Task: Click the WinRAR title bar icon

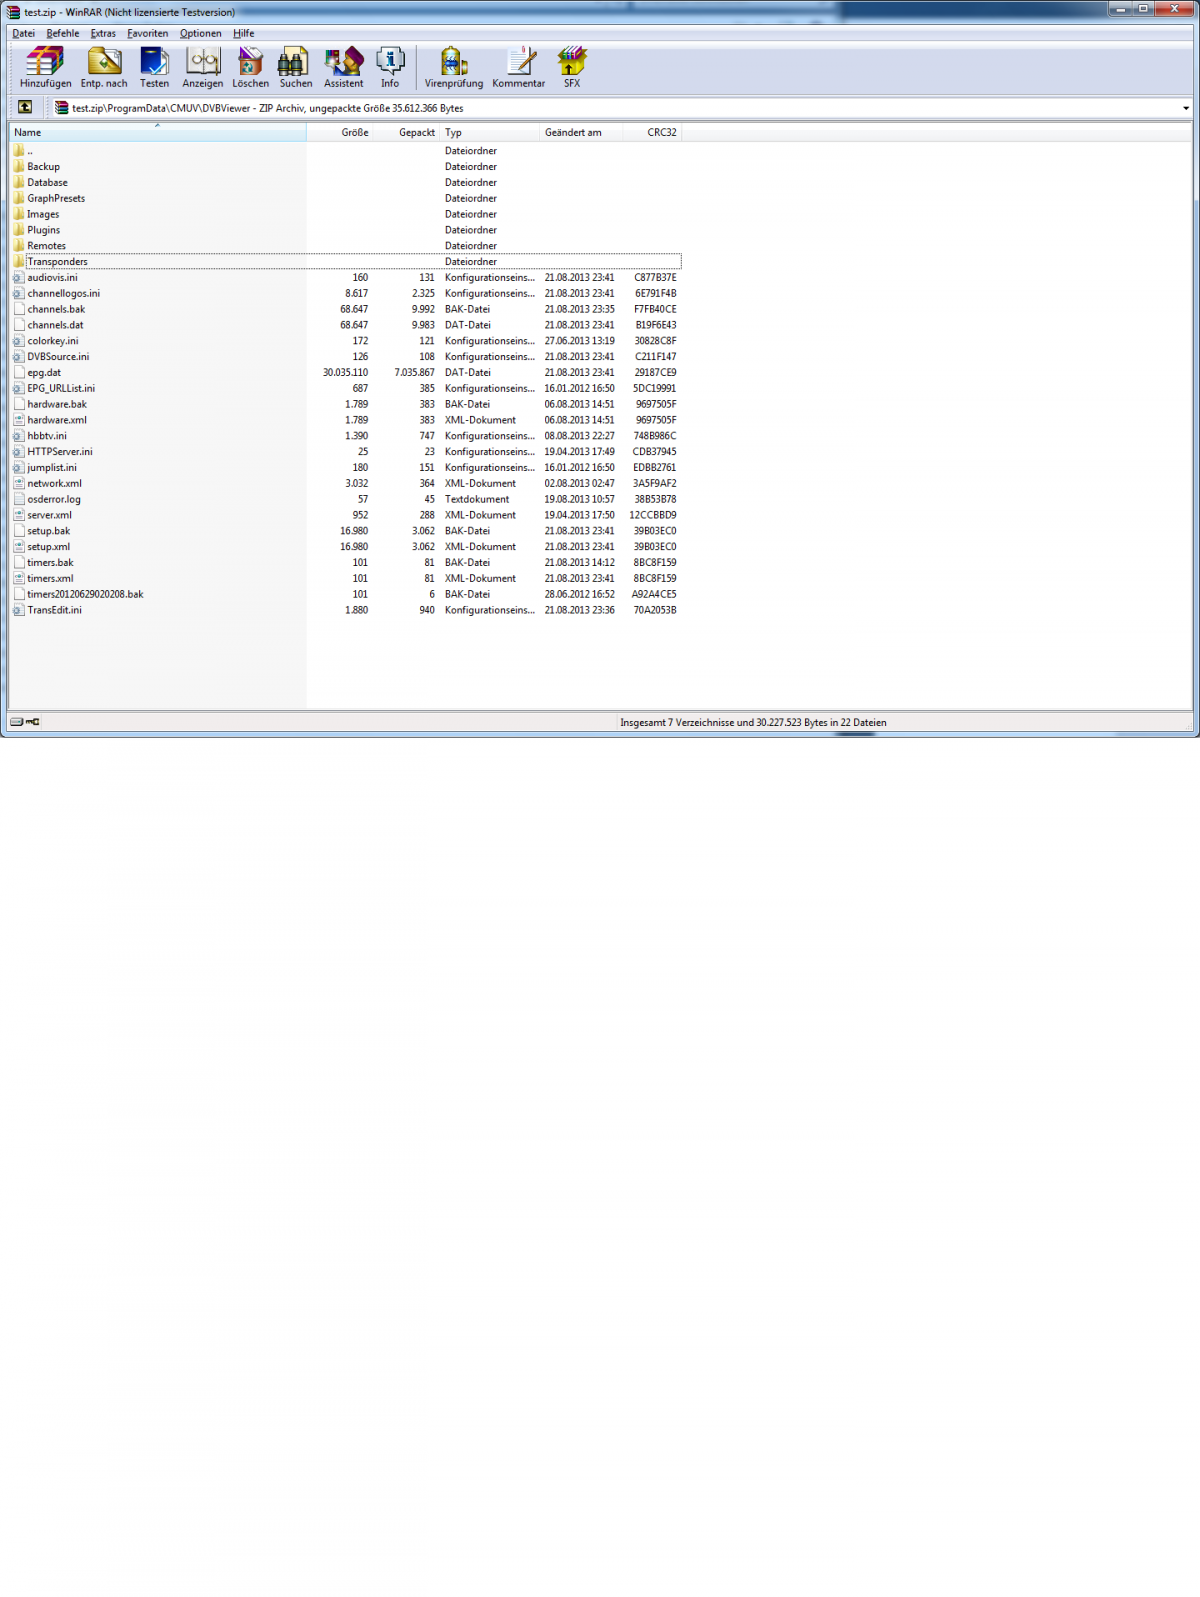Action: tap(13, 12)
